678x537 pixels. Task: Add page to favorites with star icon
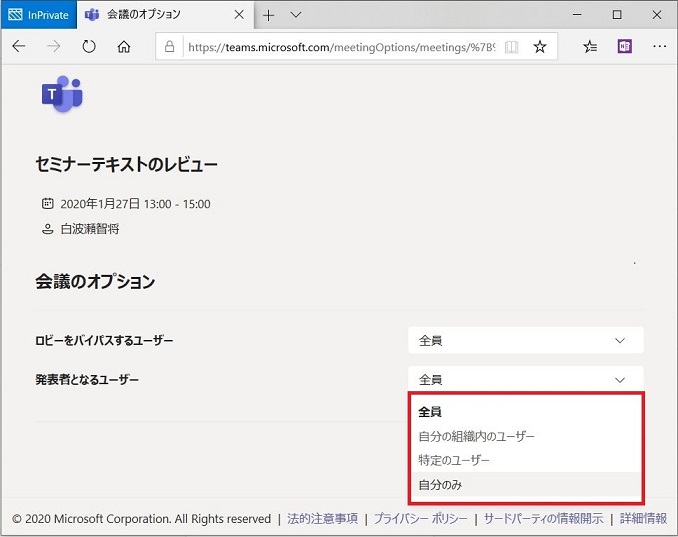540,47
